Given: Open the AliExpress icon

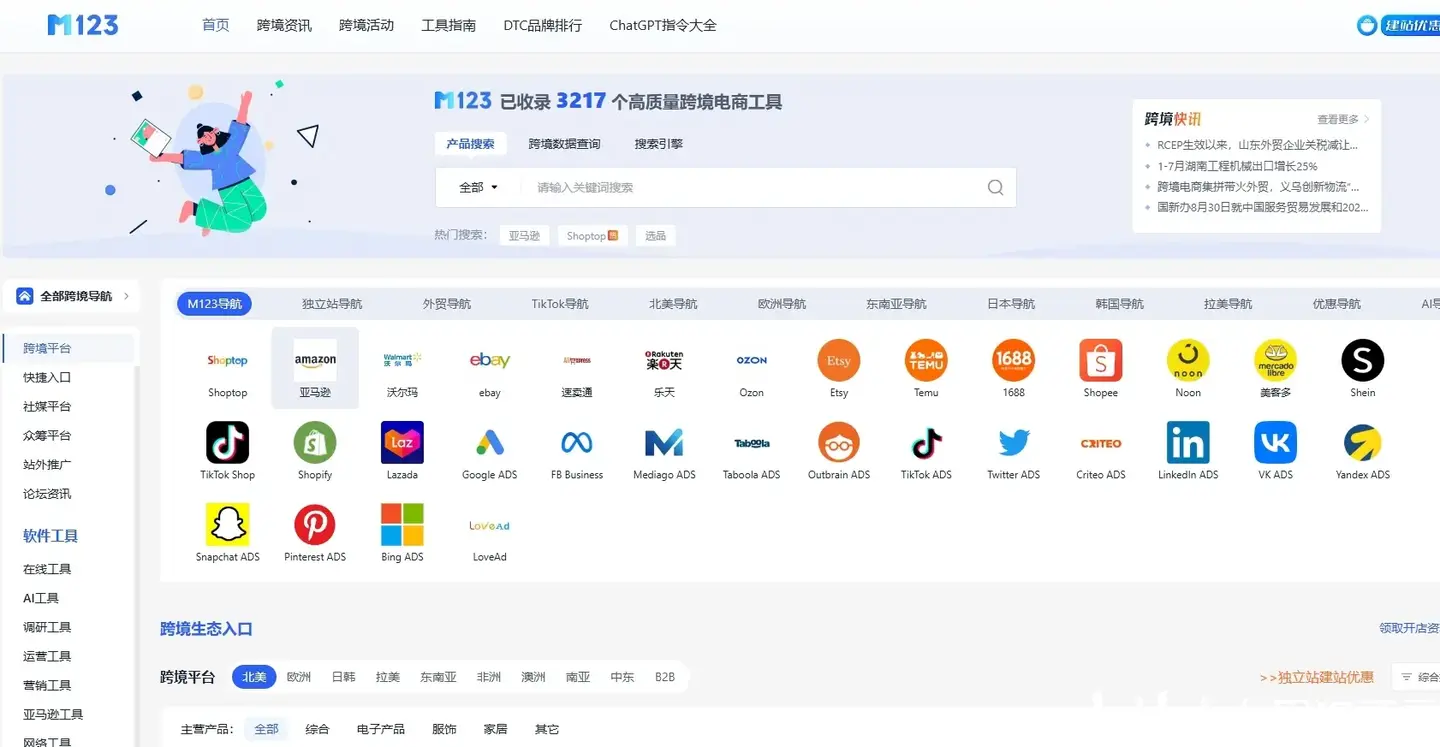Looking at the screenshot, I should [x=577, y=361].
